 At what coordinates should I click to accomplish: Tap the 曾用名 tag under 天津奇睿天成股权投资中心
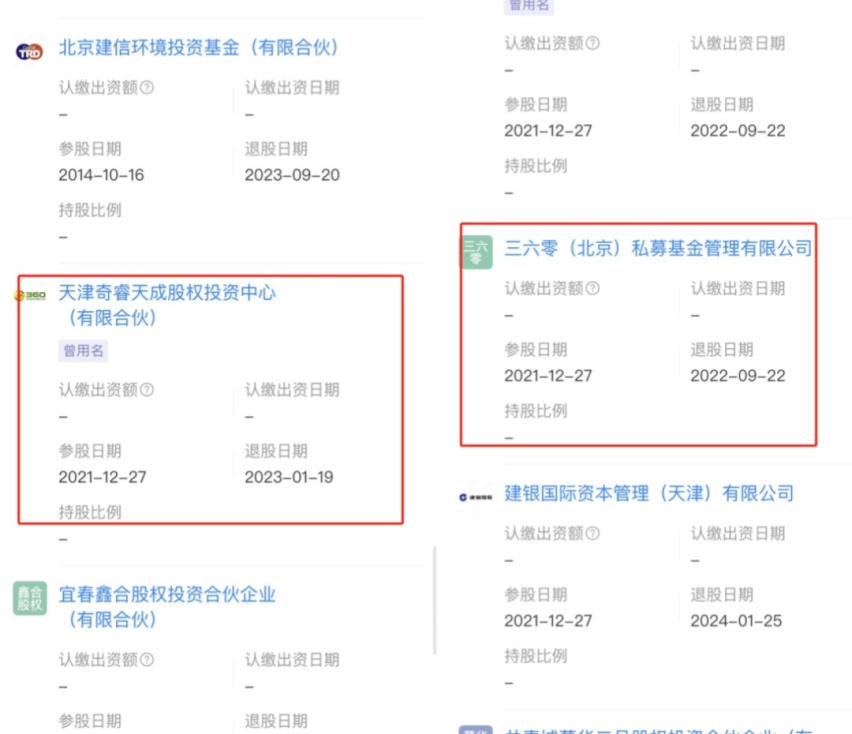pyautogui.click(x=83, y=351)
